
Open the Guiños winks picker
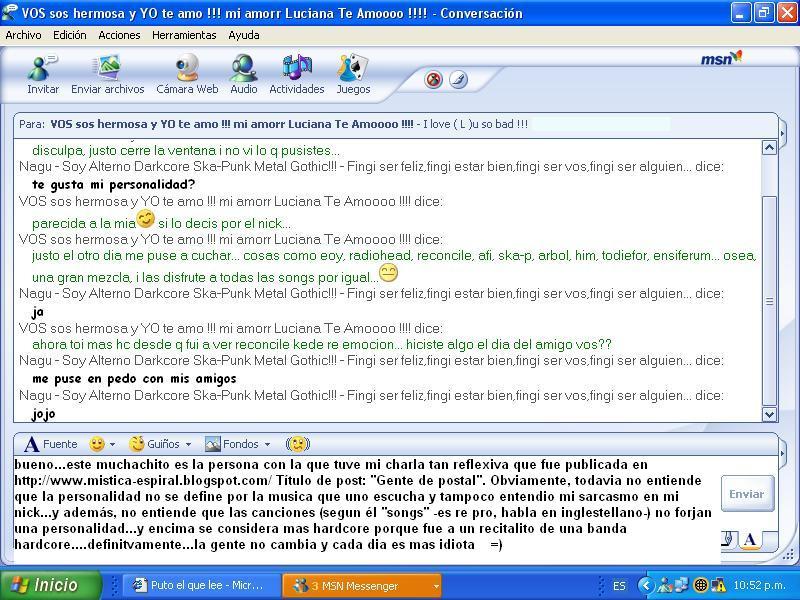(154, 444)
